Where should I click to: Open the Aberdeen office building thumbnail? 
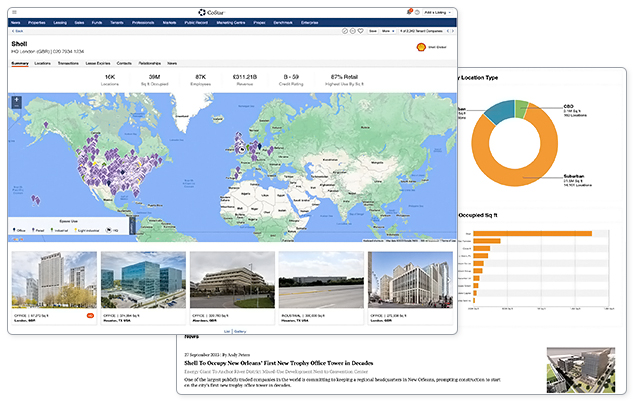click(232, 280)
